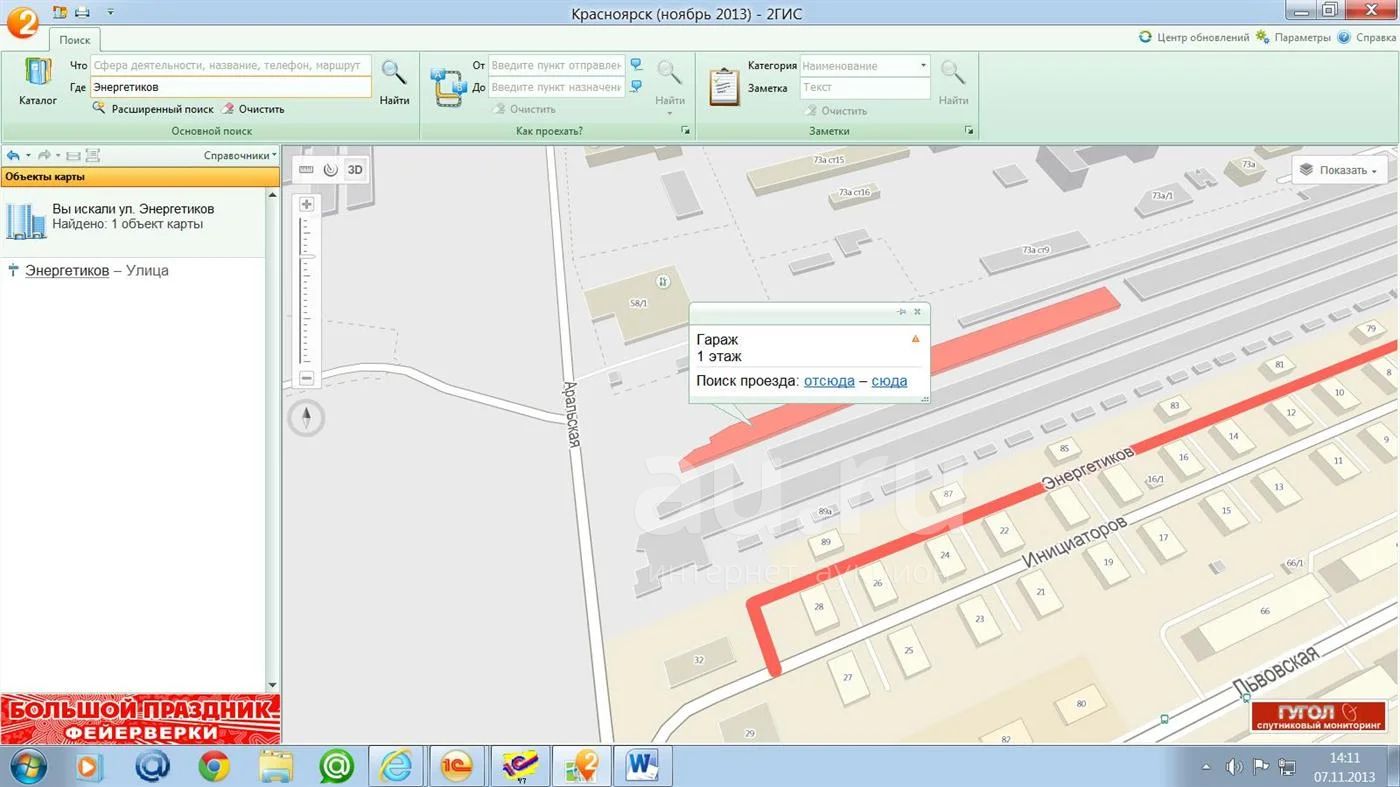Click the Найти magnifier in Основной поиск
This screenshot has width=1400, height=787.
pos(394,82)
